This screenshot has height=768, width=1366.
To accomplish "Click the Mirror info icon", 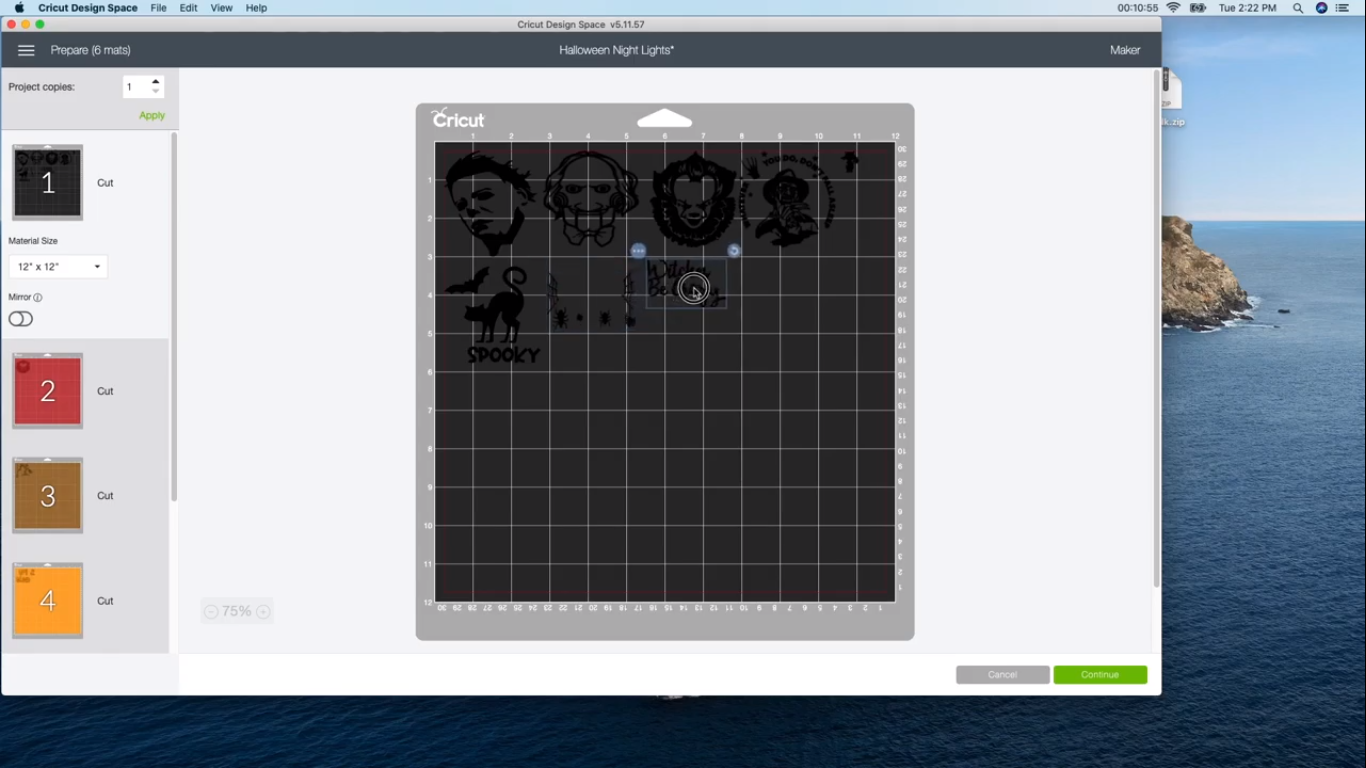I will 38,297.
